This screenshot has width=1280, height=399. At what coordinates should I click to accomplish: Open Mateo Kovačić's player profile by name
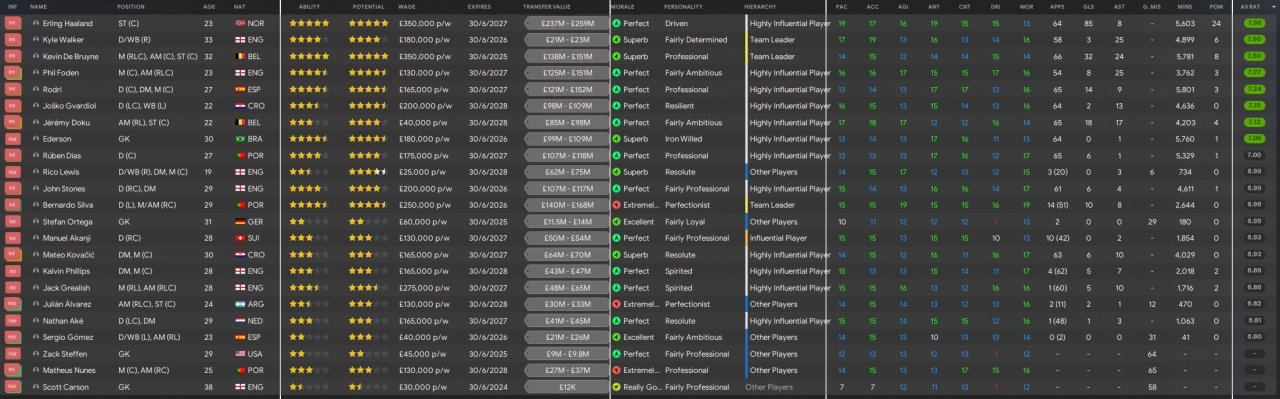pyautogui.click(x=68, y=255)
